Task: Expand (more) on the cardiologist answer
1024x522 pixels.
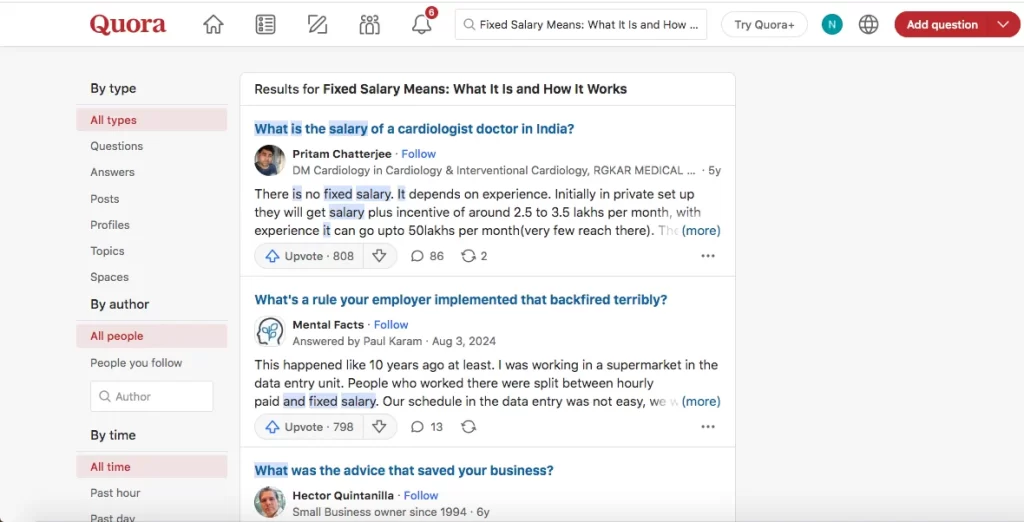Action: click(701, 231)
